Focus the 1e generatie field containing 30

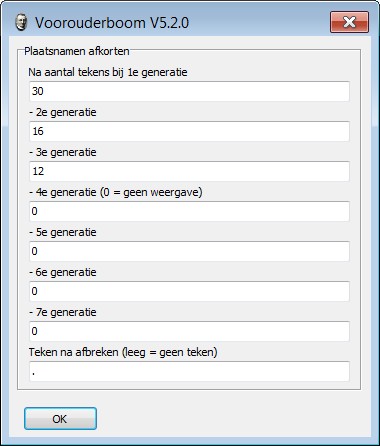click(x=189, y=91)
